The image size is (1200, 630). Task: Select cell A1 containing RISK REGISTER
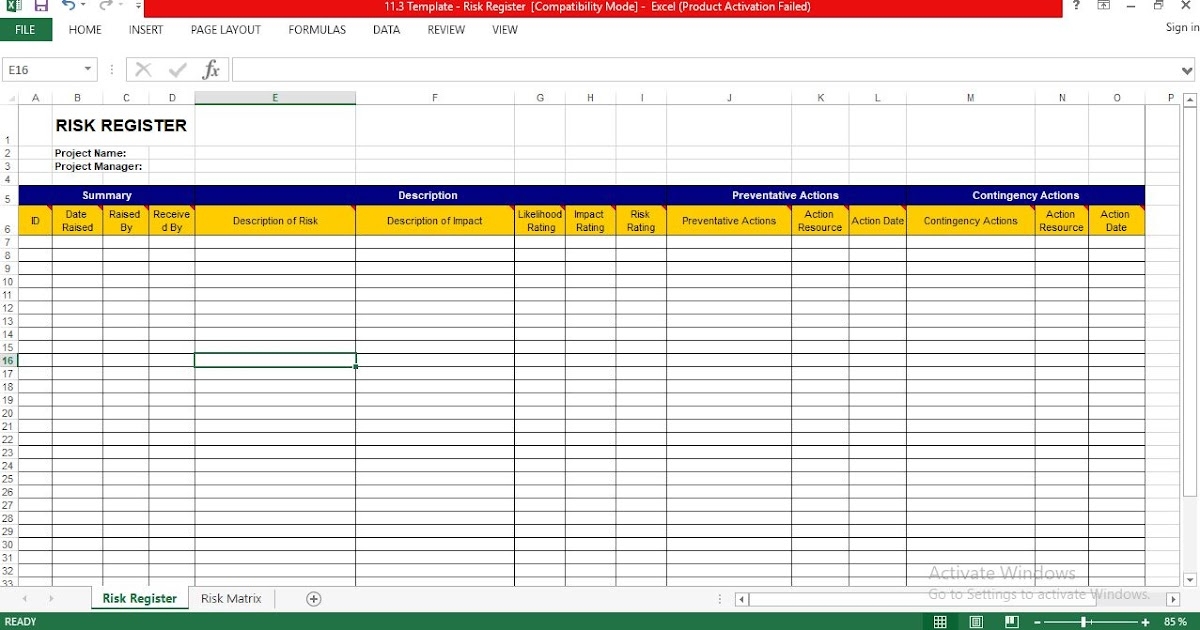point(120,125)
